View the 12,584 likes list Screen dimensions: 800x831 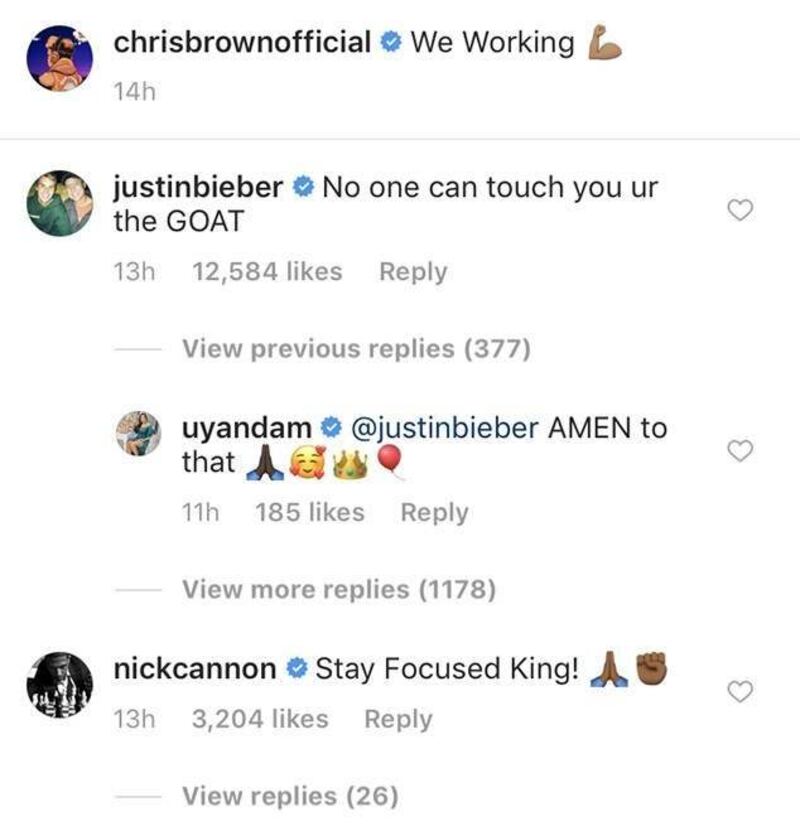pos(267,272)
